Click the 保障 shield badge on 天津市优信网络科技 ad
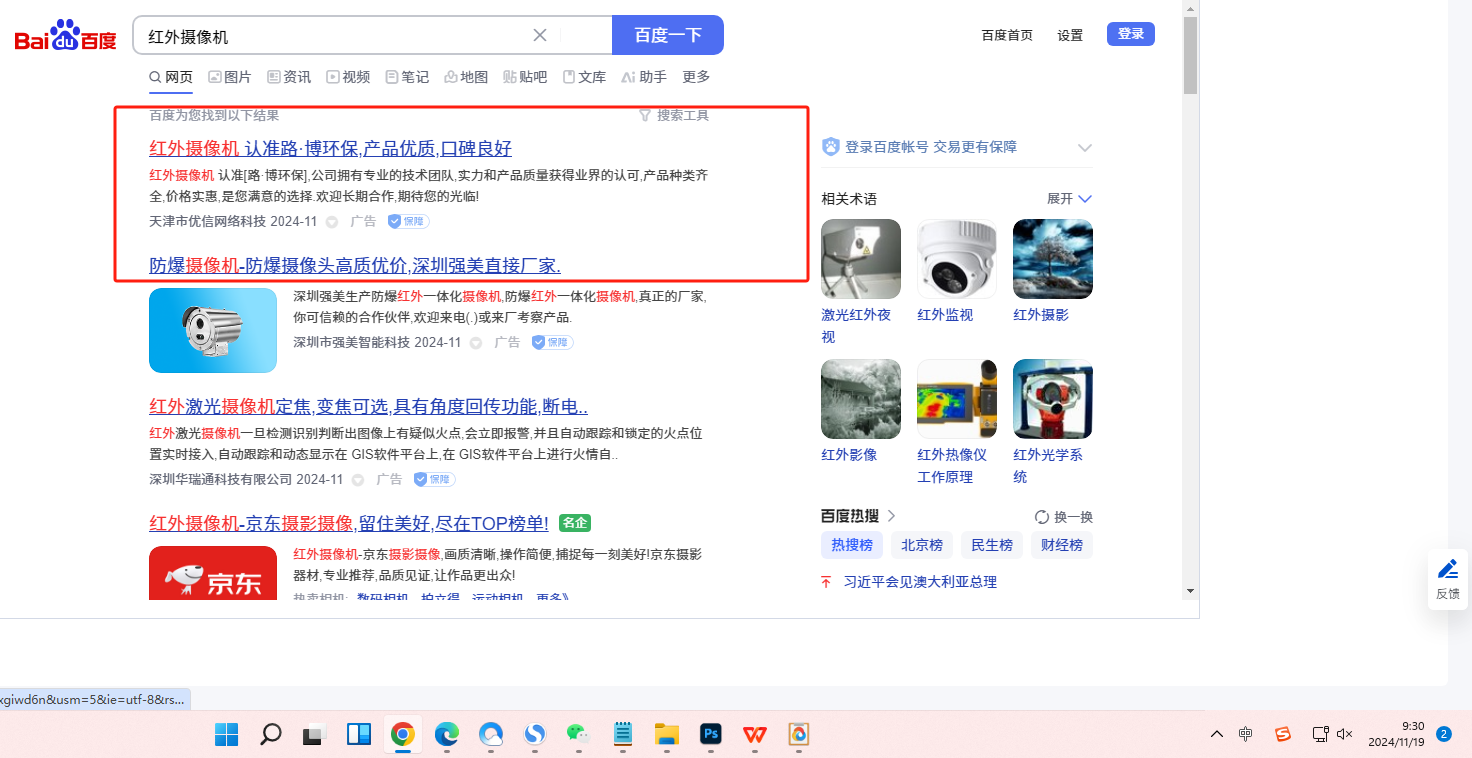 point(408,221)
